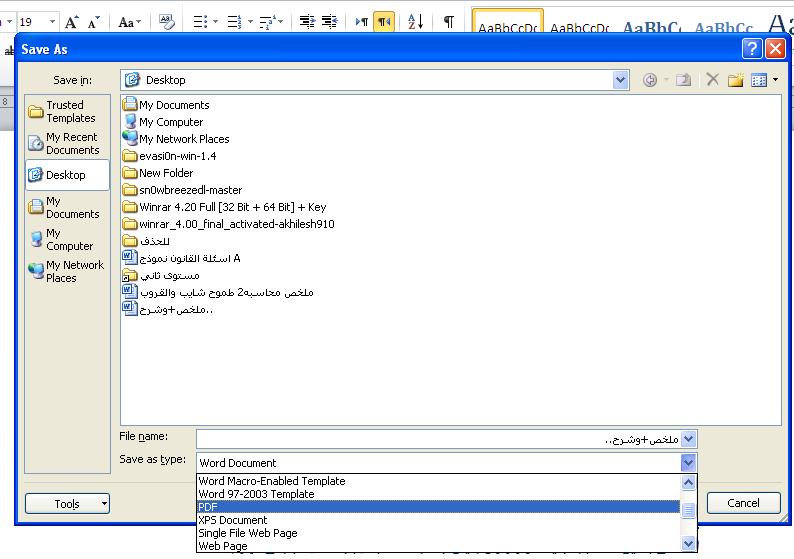The height and width of the screenshot is (559, 794).
Task: Click the Delete X icon in dialog toolbar
Action: click(712, 79)
